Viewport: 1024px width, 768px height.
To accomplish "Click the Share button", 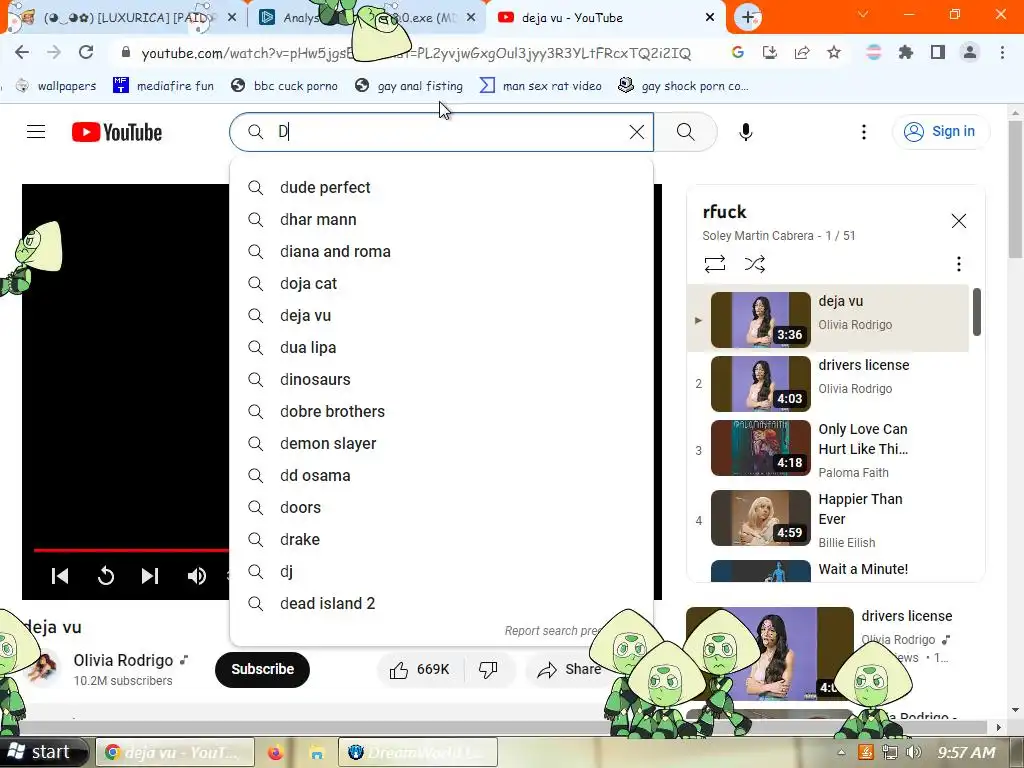I will 568,669.
